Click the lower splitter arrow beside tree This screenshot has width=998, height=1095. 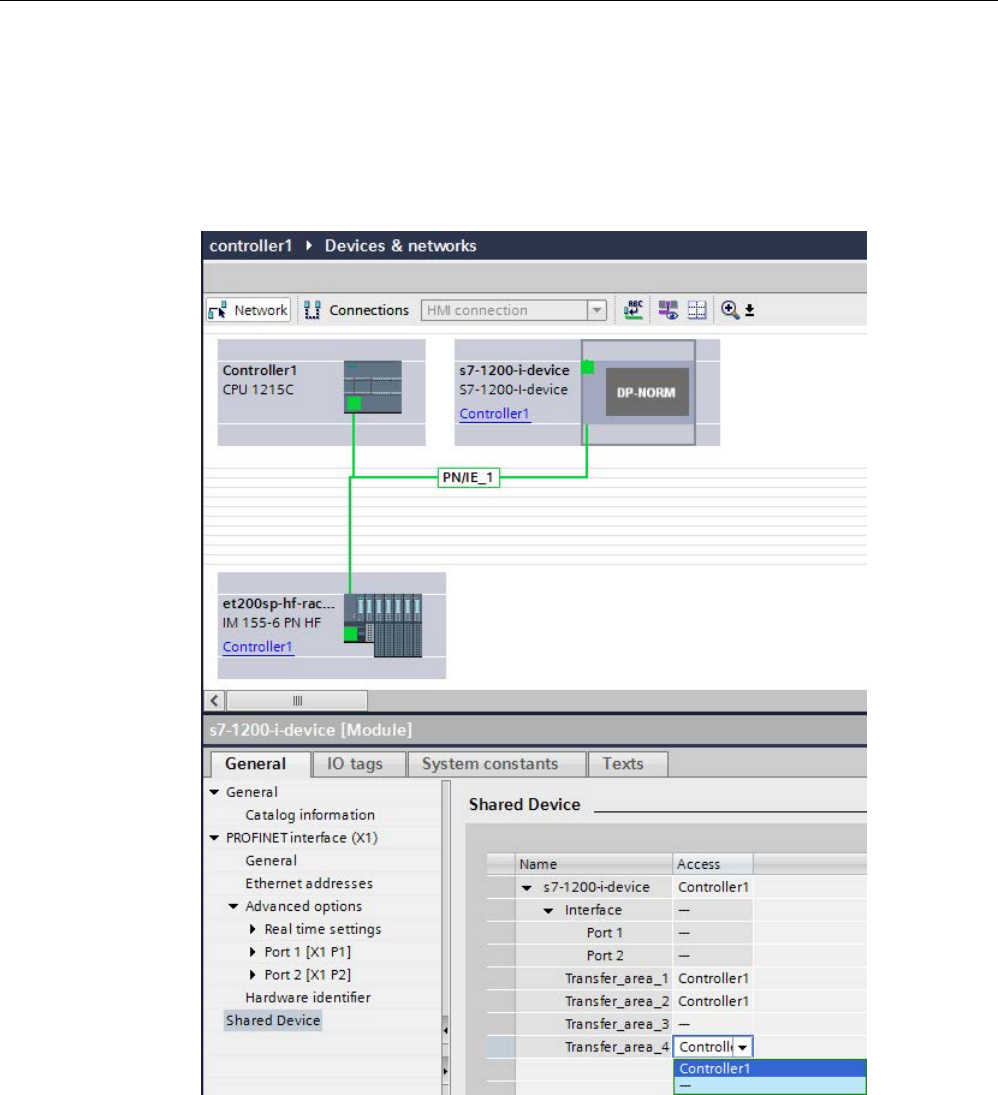point(446,1071)
